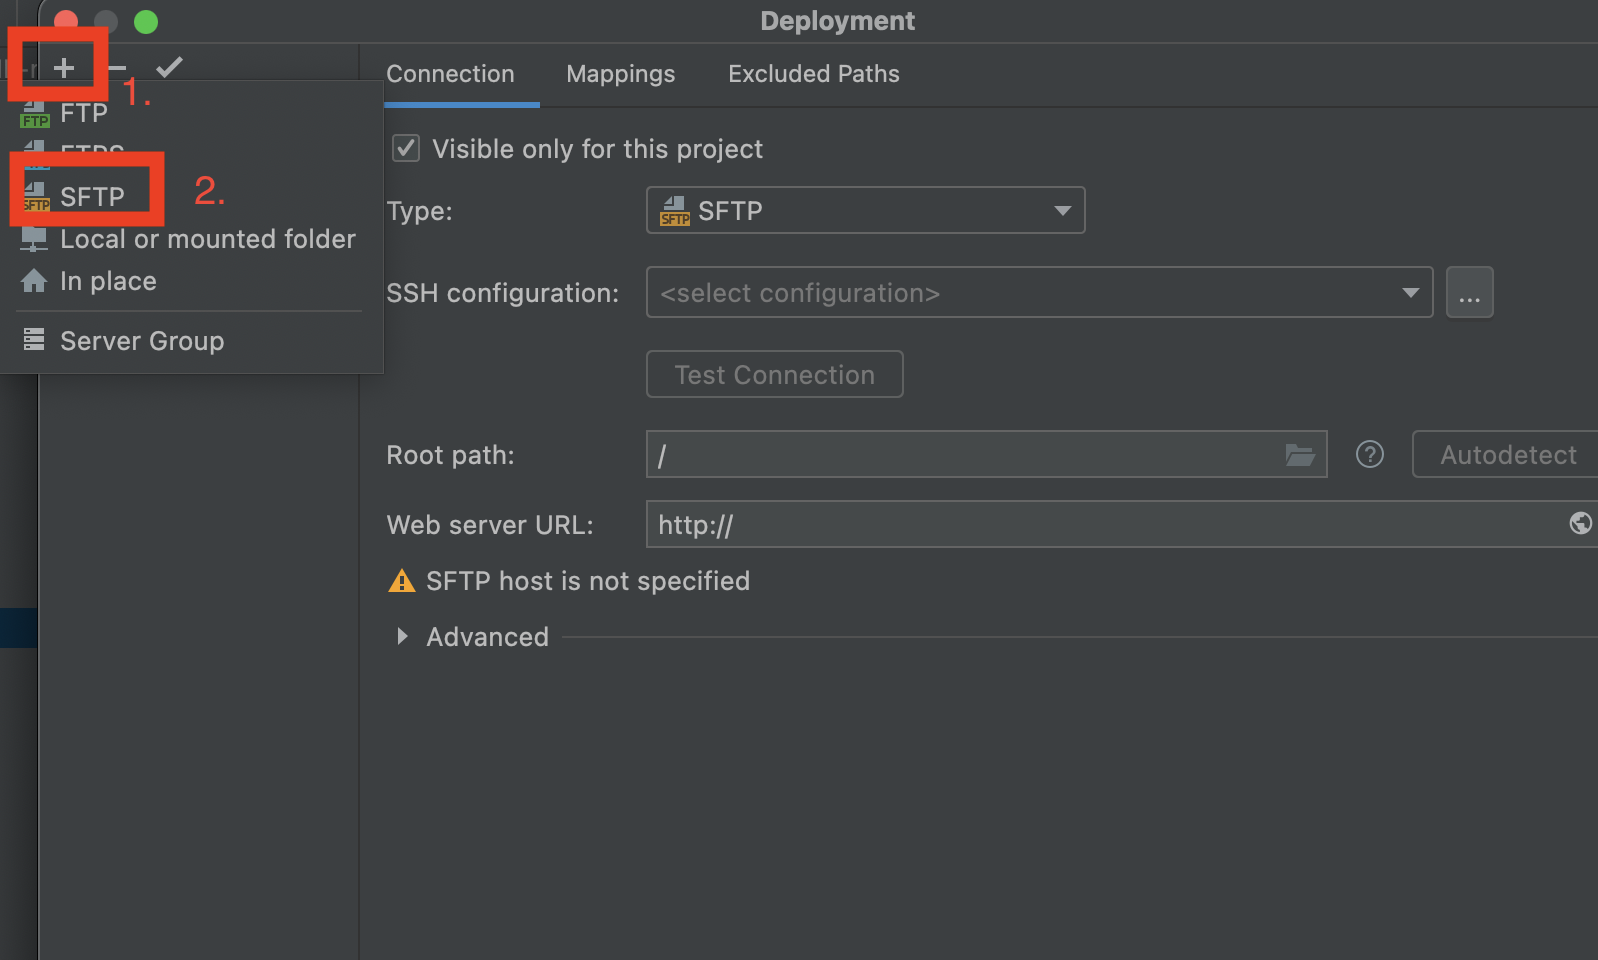This screenshot has height=960, width=1598.
Task: Select Local or mounted folder option
Action: click(207, 239)
